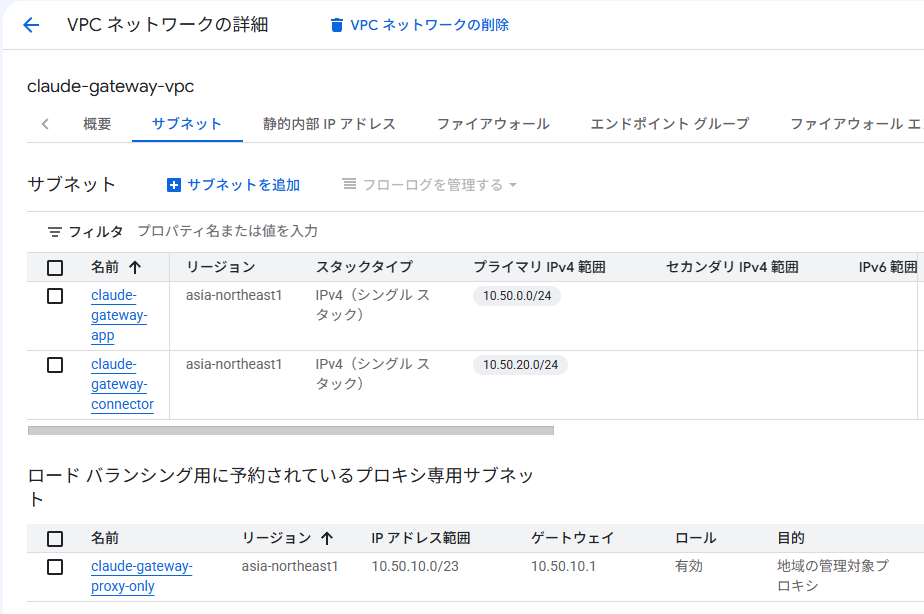This screenshot has height=614, width=924.
Task: Click the スタックタイプ column header
Action: (364, 267)
